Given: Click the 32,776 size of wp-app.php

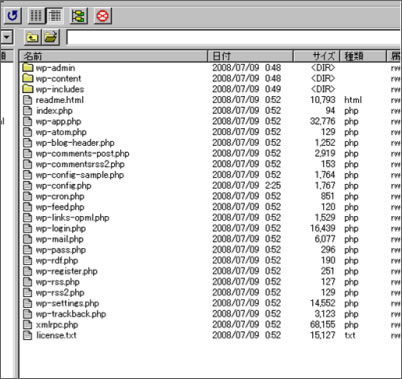Looking at the screenshot, I should pyautogui.click(x=323, y=121).
